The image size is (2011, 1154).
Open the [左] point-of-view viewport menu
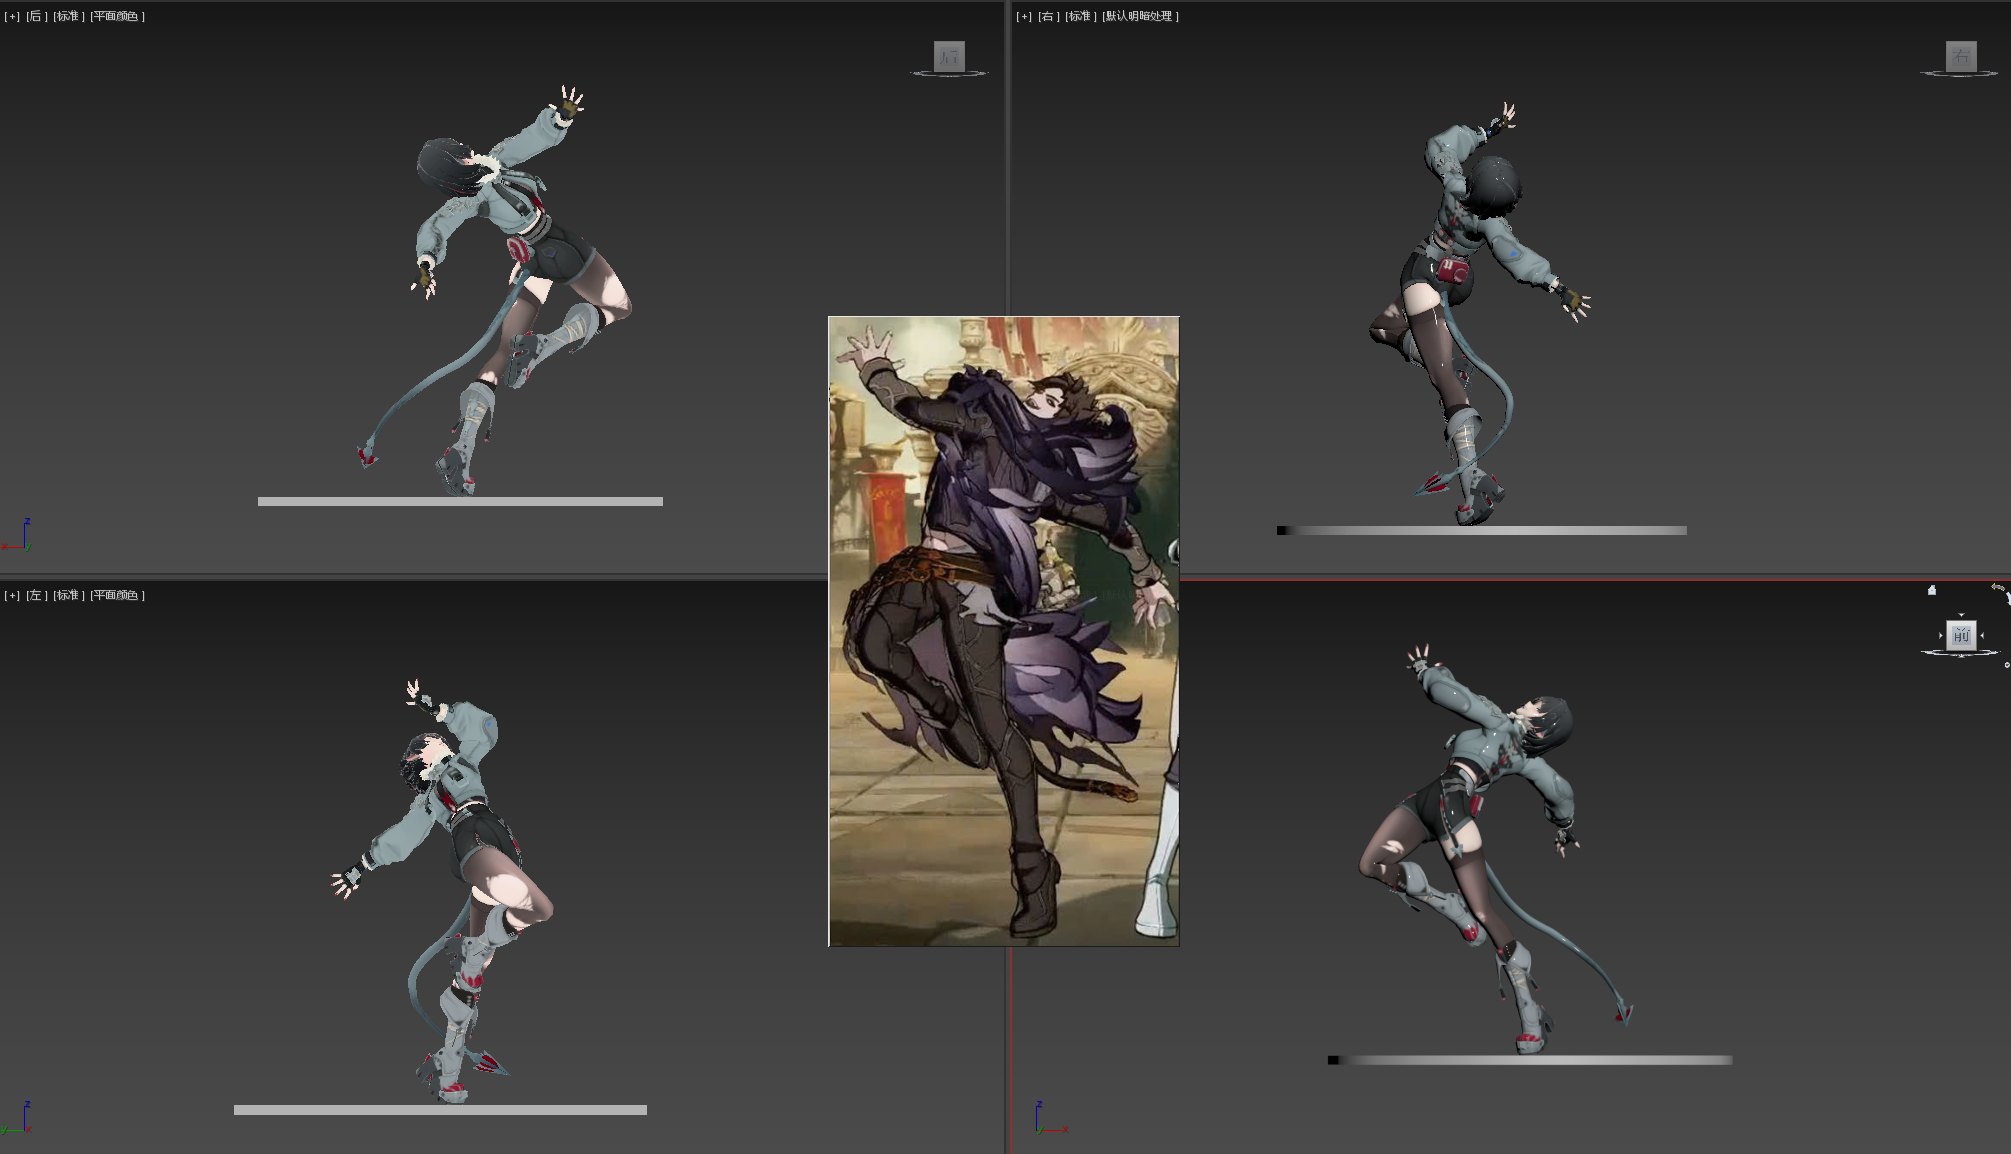[36, 595]
